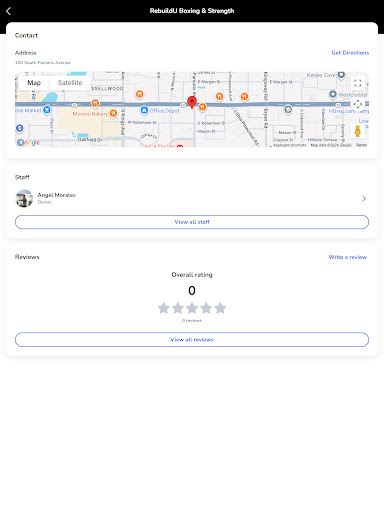
Task: Click the restaurant marker beside the red pin
Action: [202, 107]
